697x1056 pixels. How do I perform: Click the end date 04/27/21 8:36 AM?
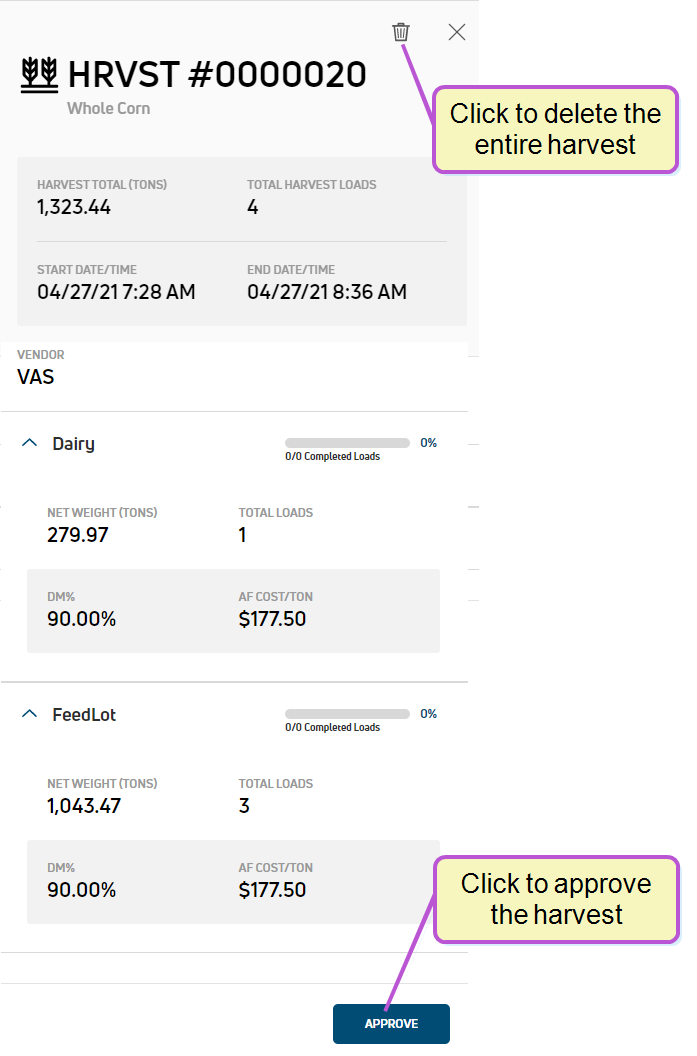pos(327,292)
